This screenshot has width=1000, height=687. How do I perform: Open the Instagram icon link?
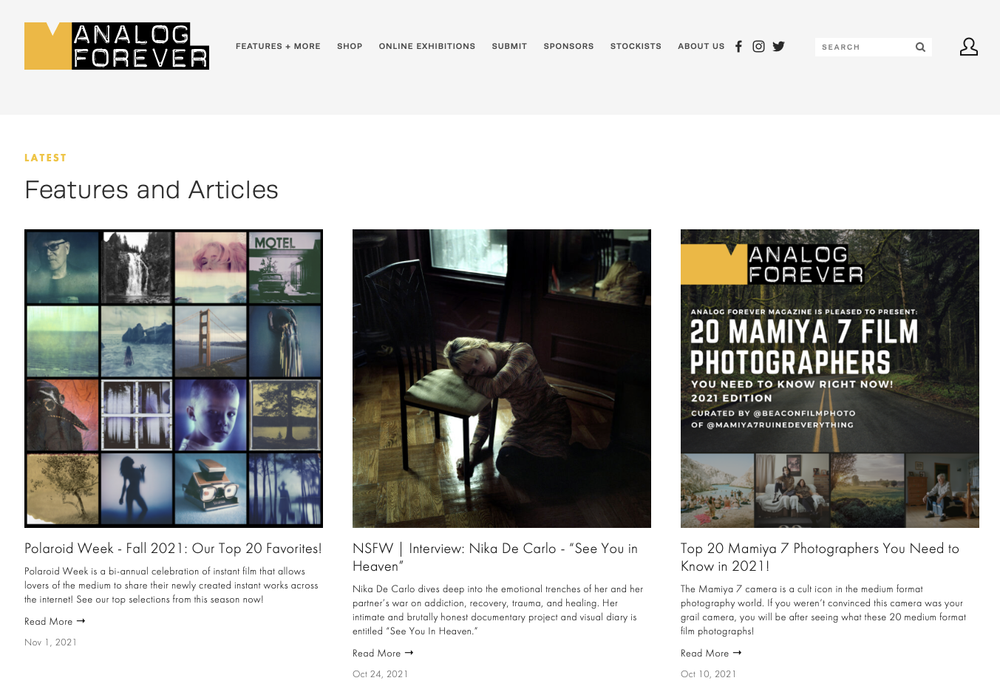pyautogui.click(x=758, y=47)
